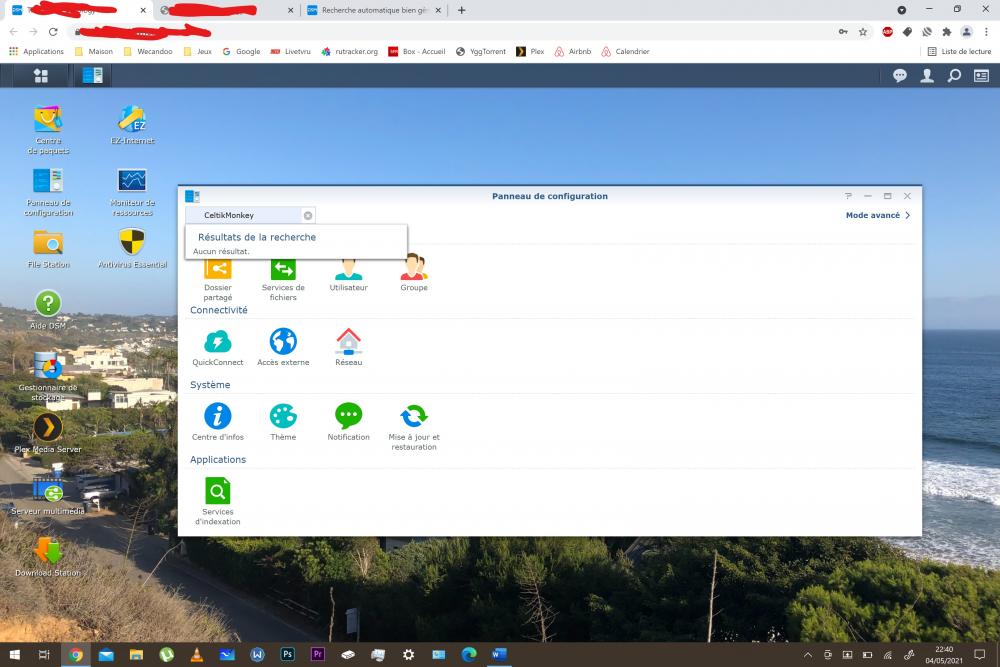This screenshot has height=667, width=1000.
Task: Open the DSM search magnifier in top bar
Action: [x=954, y=76]
